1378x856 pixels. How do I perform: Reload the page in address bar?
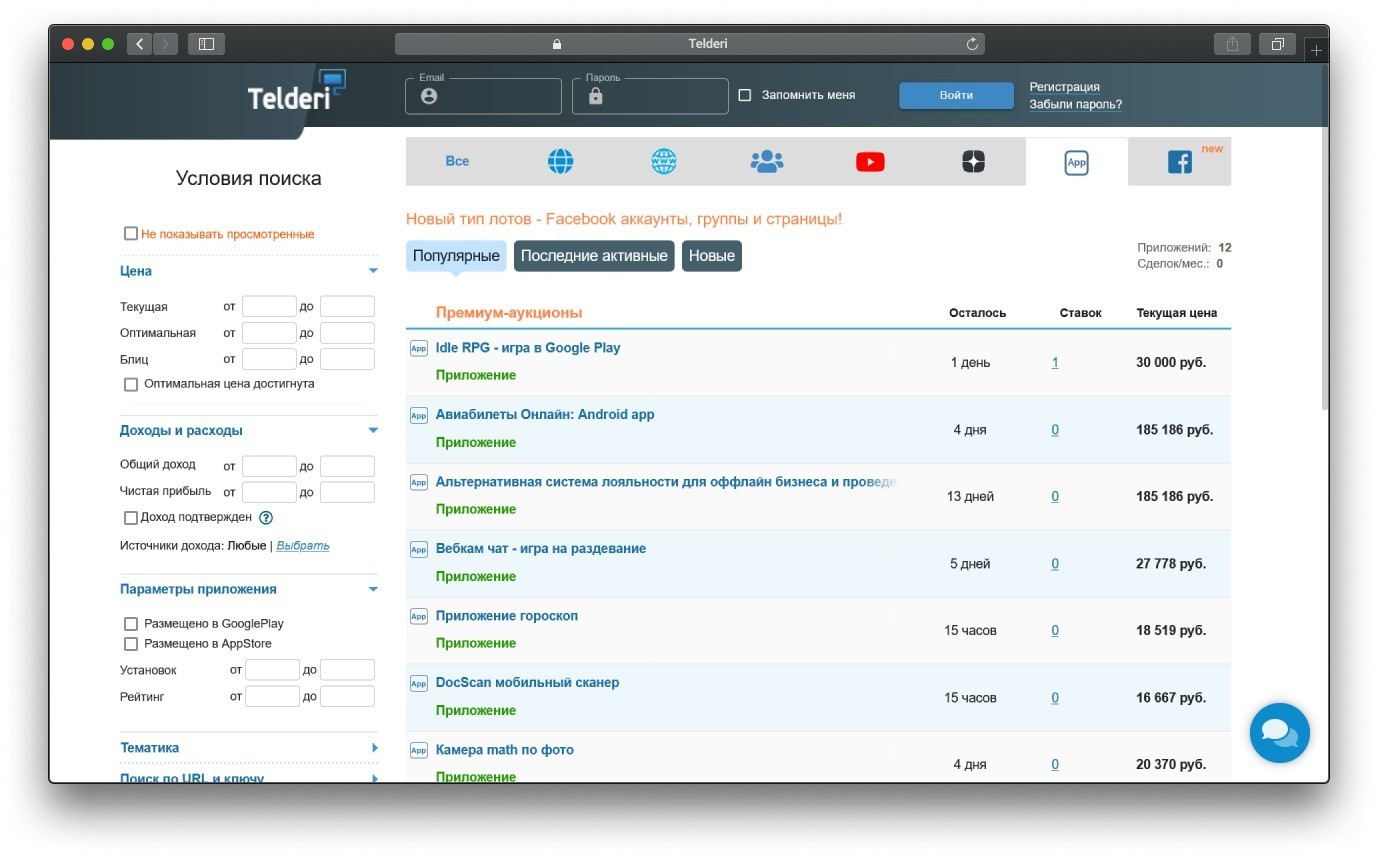point(972,44)
